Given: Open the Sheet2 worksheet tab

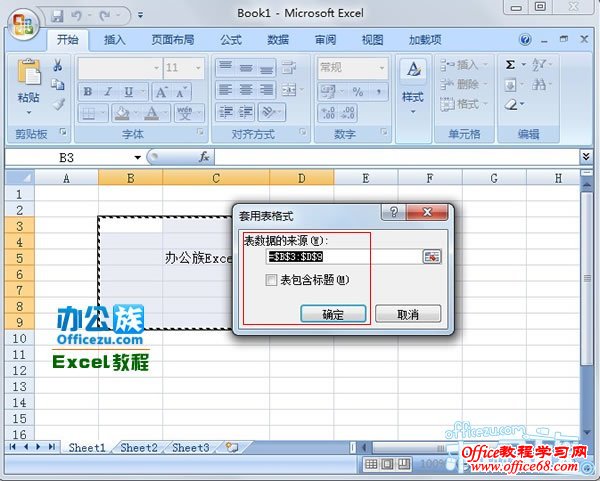Looking at the screenshot, I should pos(139,447).
